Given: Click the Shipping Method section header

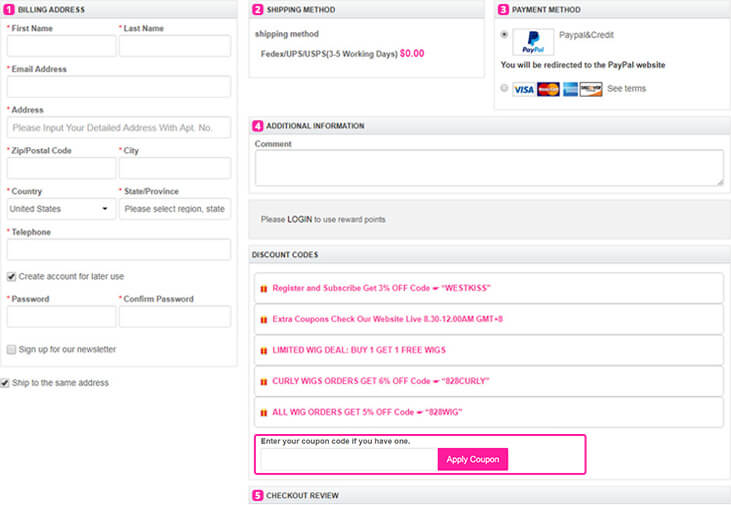Looking at the screenshot, I should (x=366, y=9).
